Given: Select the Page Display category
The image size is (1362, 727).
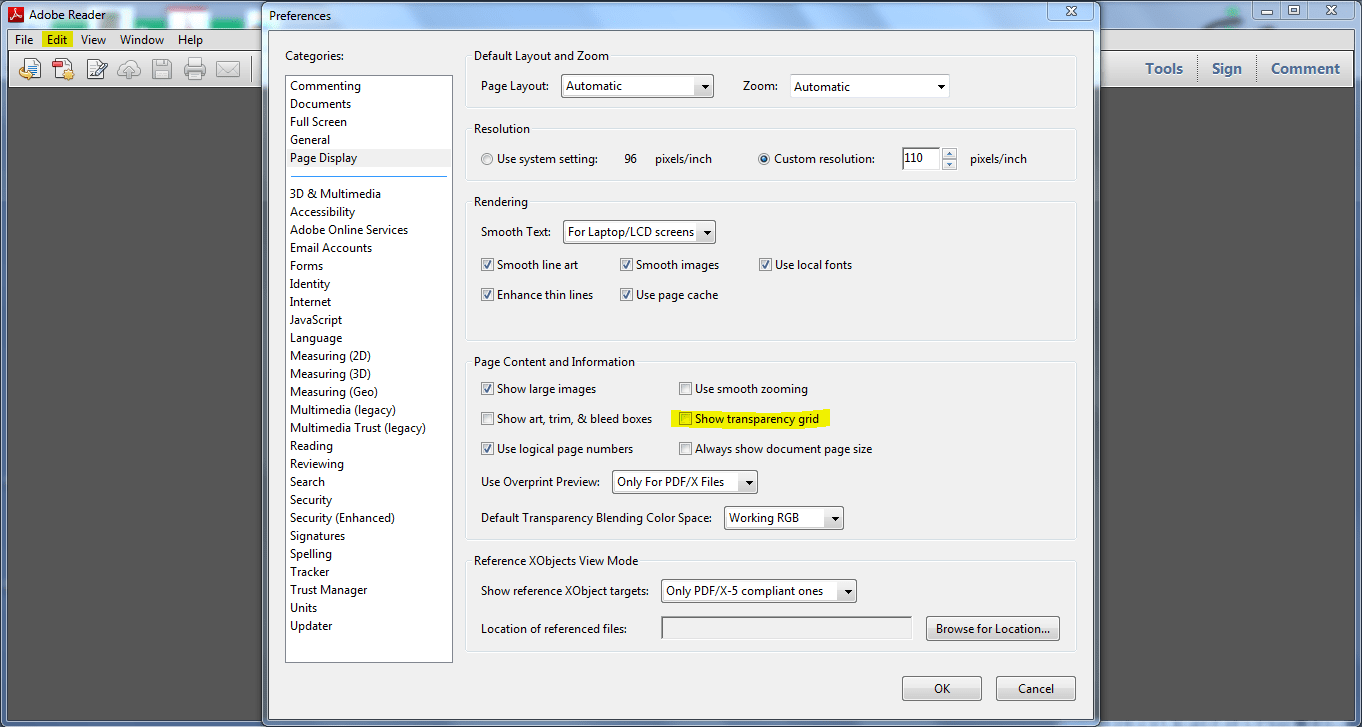Looking at the screenshot, I should point(323,158).
